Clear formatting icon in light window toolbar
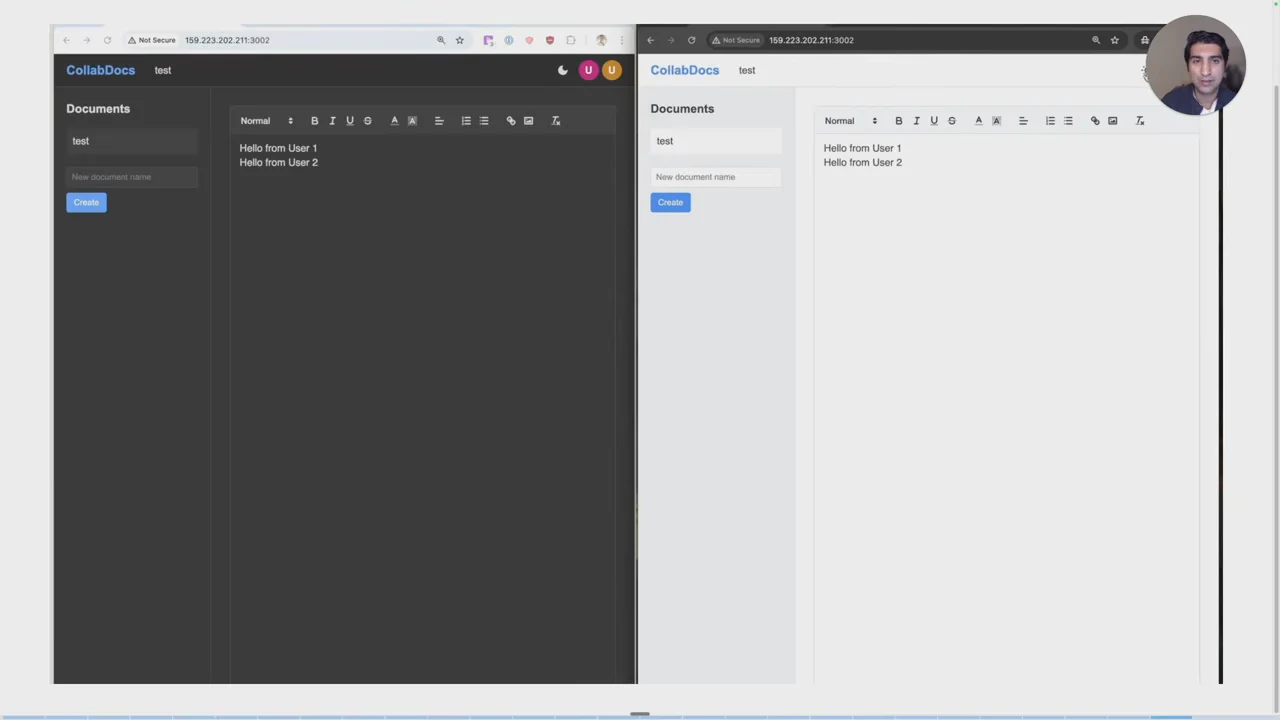Image resolution: width=1280 pixels, height=720 pixels. [x=1140, y=121]
